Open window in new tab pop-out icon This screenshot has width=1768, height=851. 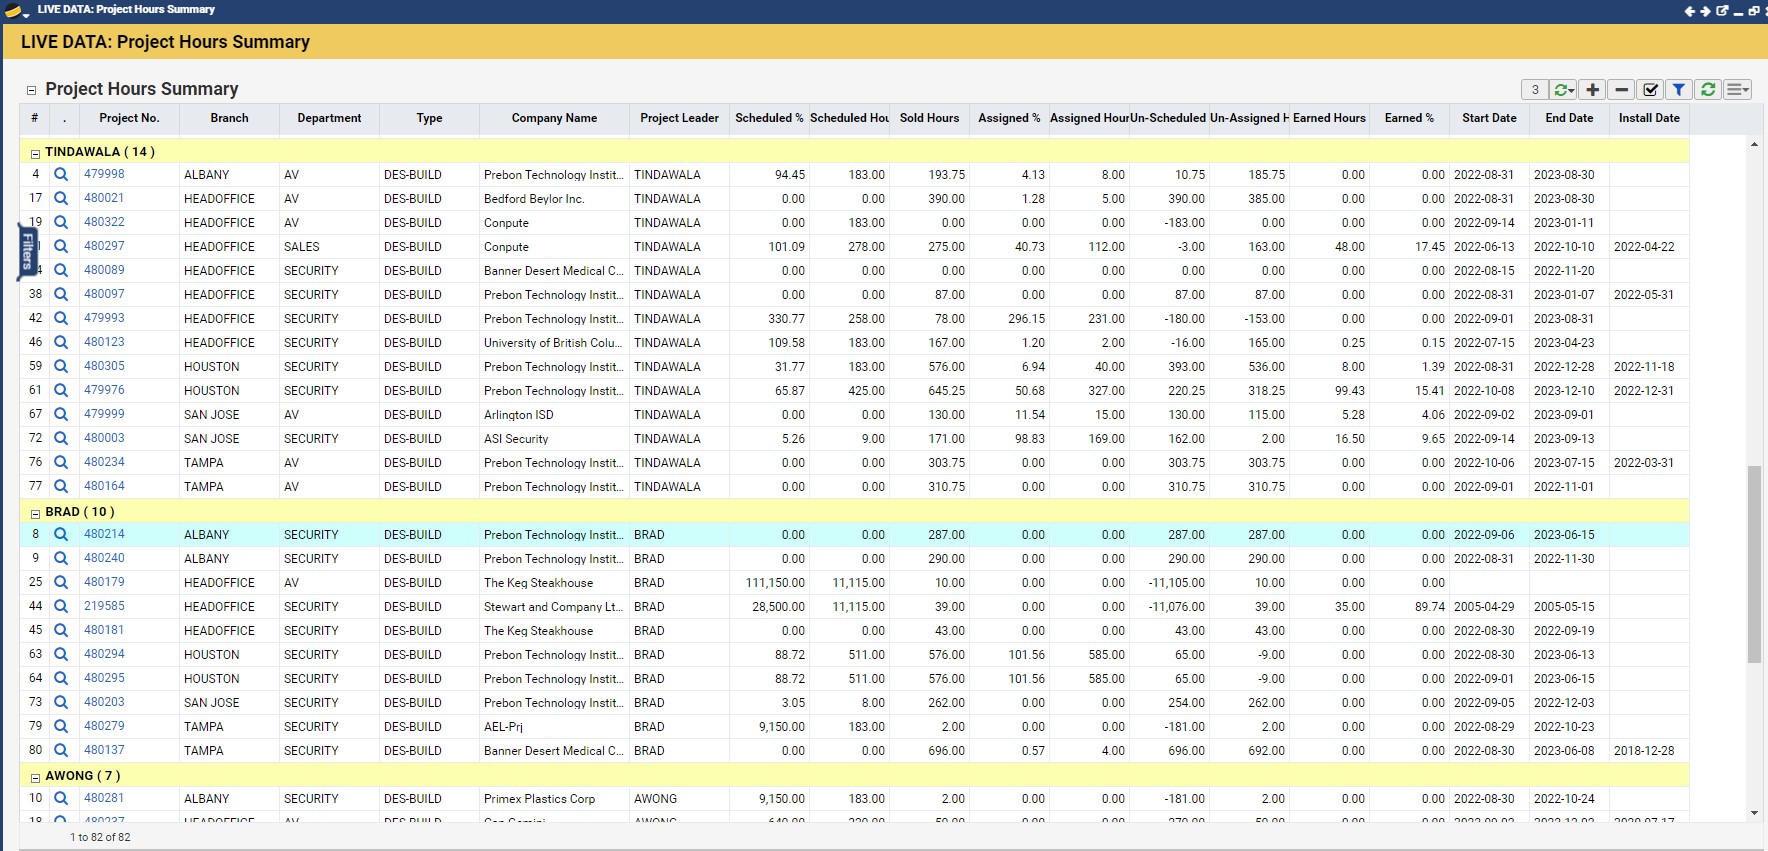(1722, 11)
